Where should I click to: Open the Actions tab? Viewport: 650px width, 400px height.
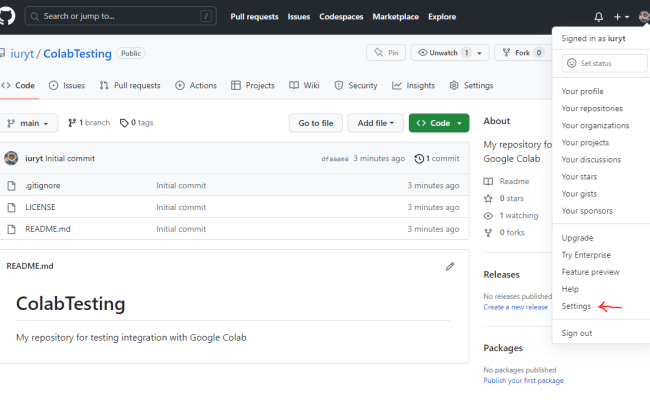coord(196,85)
